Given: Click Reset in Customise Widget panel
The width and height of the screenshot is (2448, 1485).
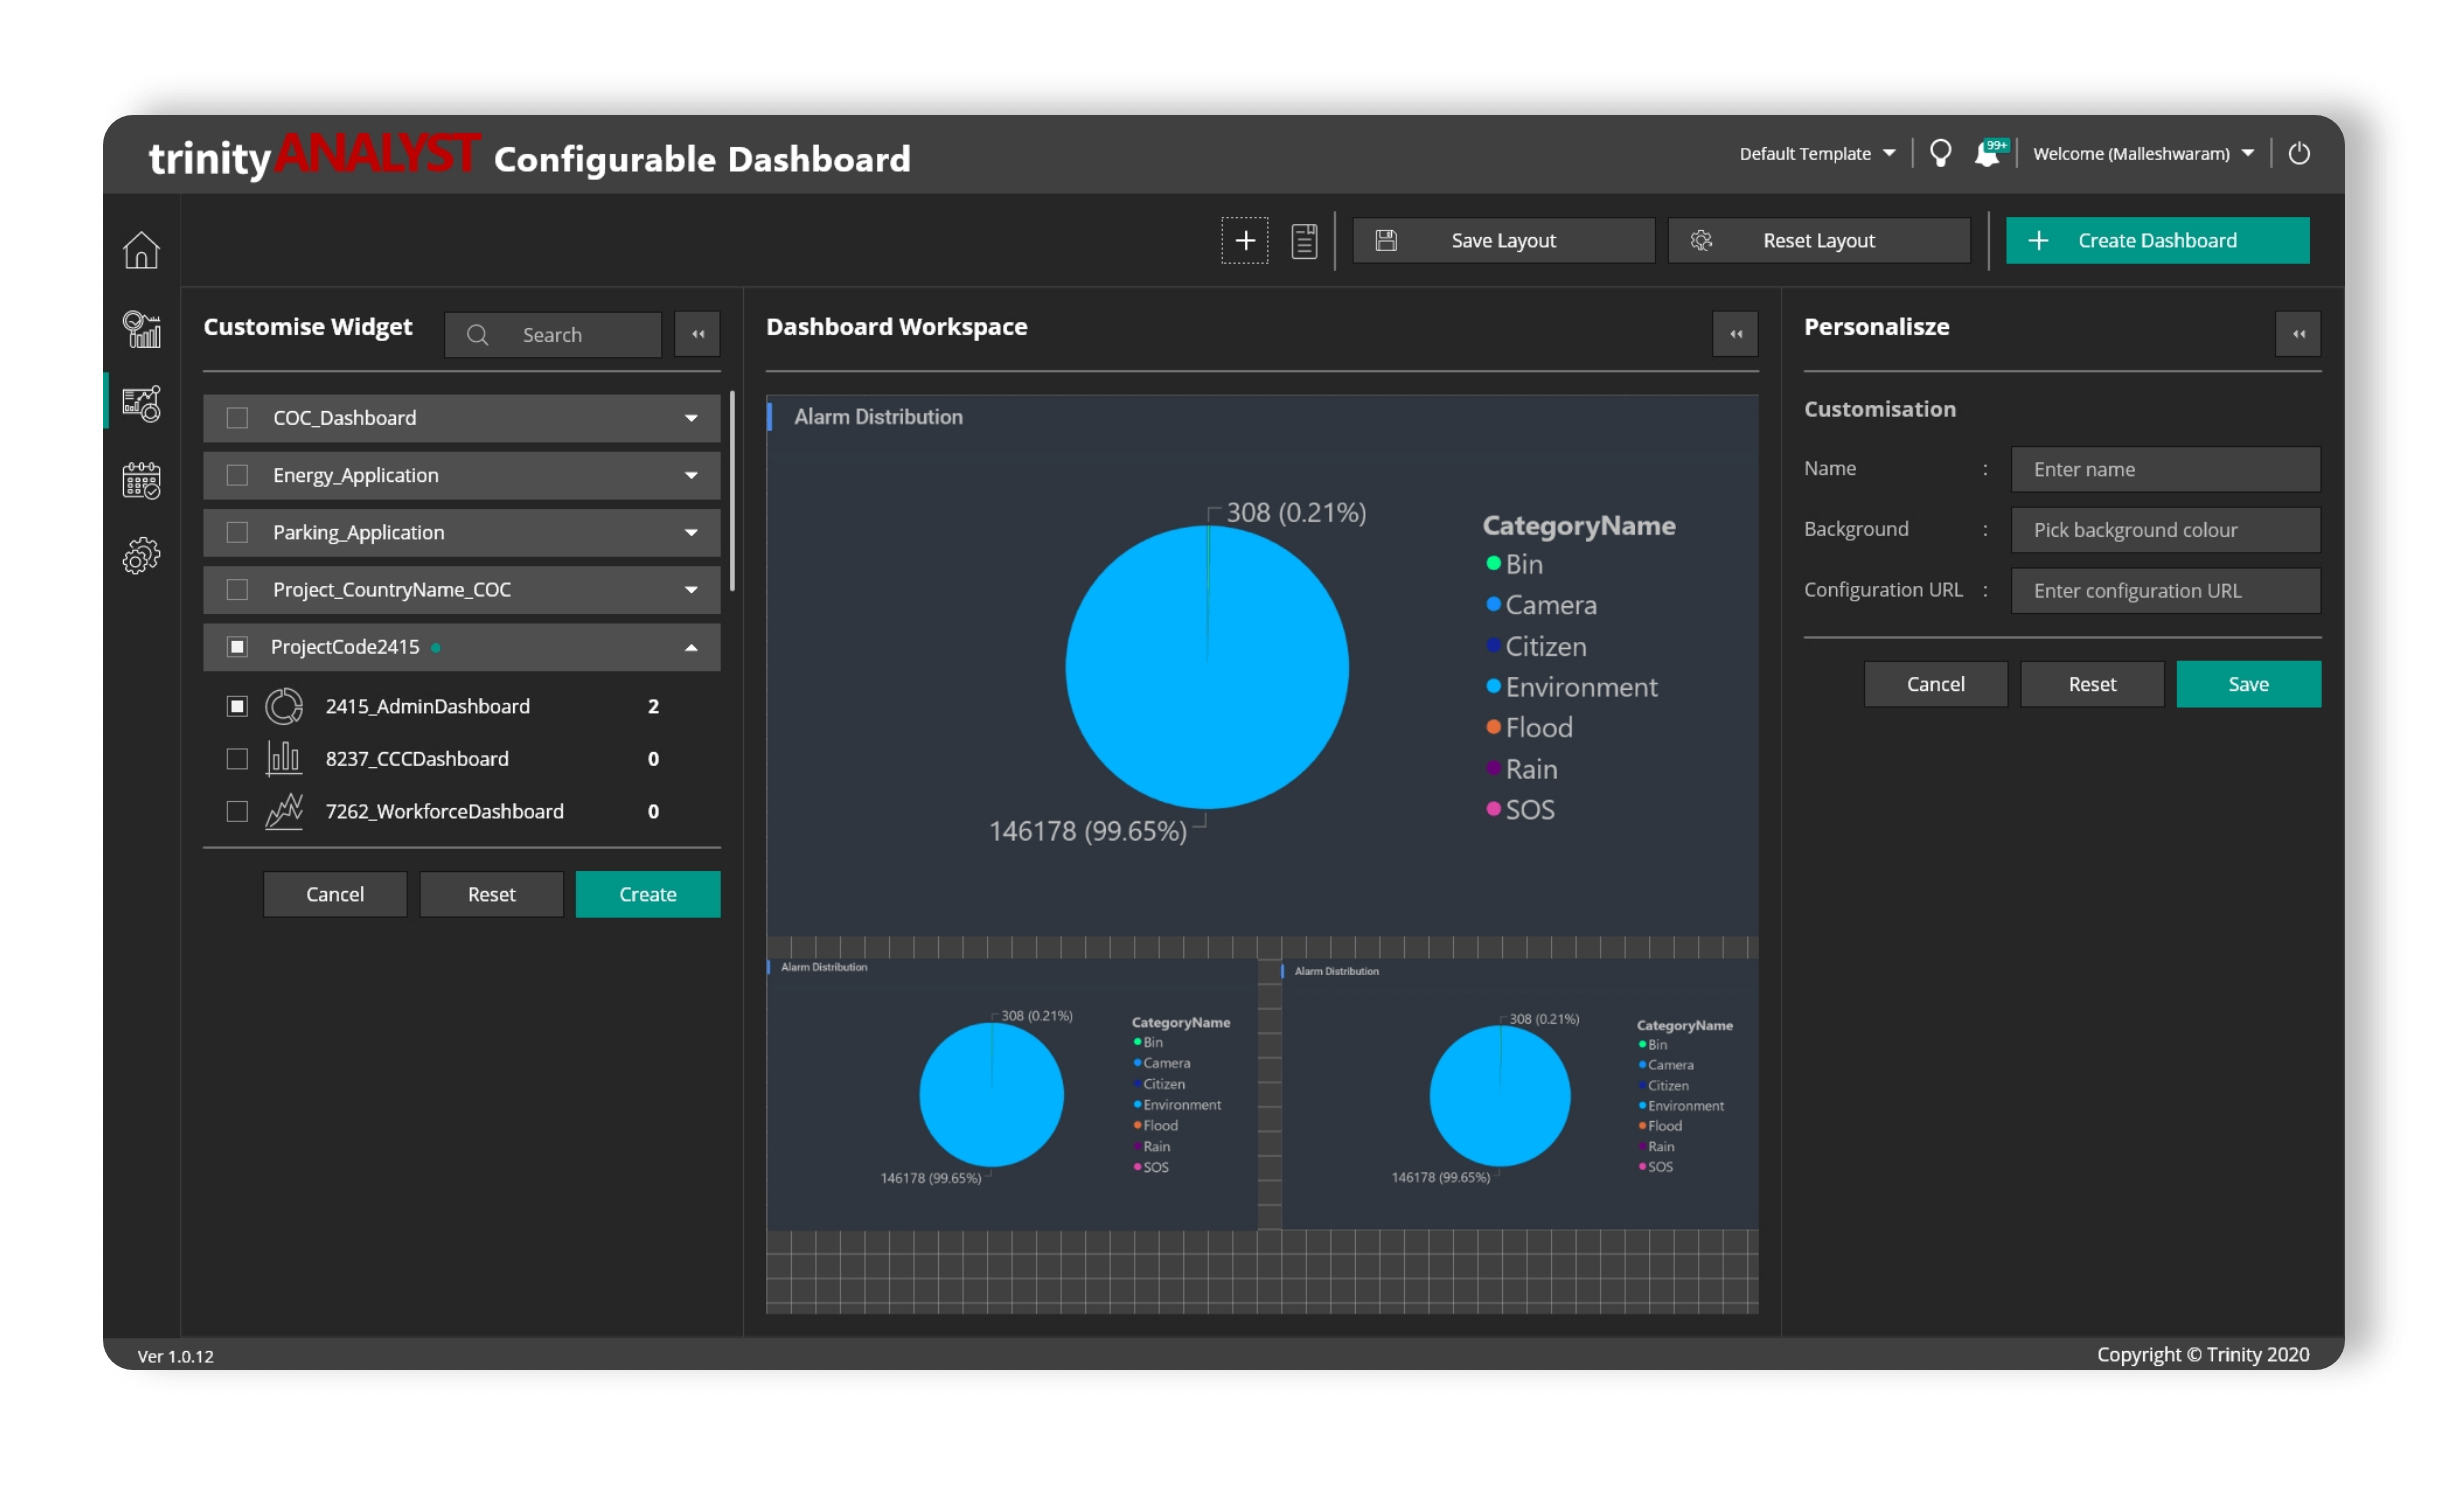Looking at the screenshot, I should 492,895.
